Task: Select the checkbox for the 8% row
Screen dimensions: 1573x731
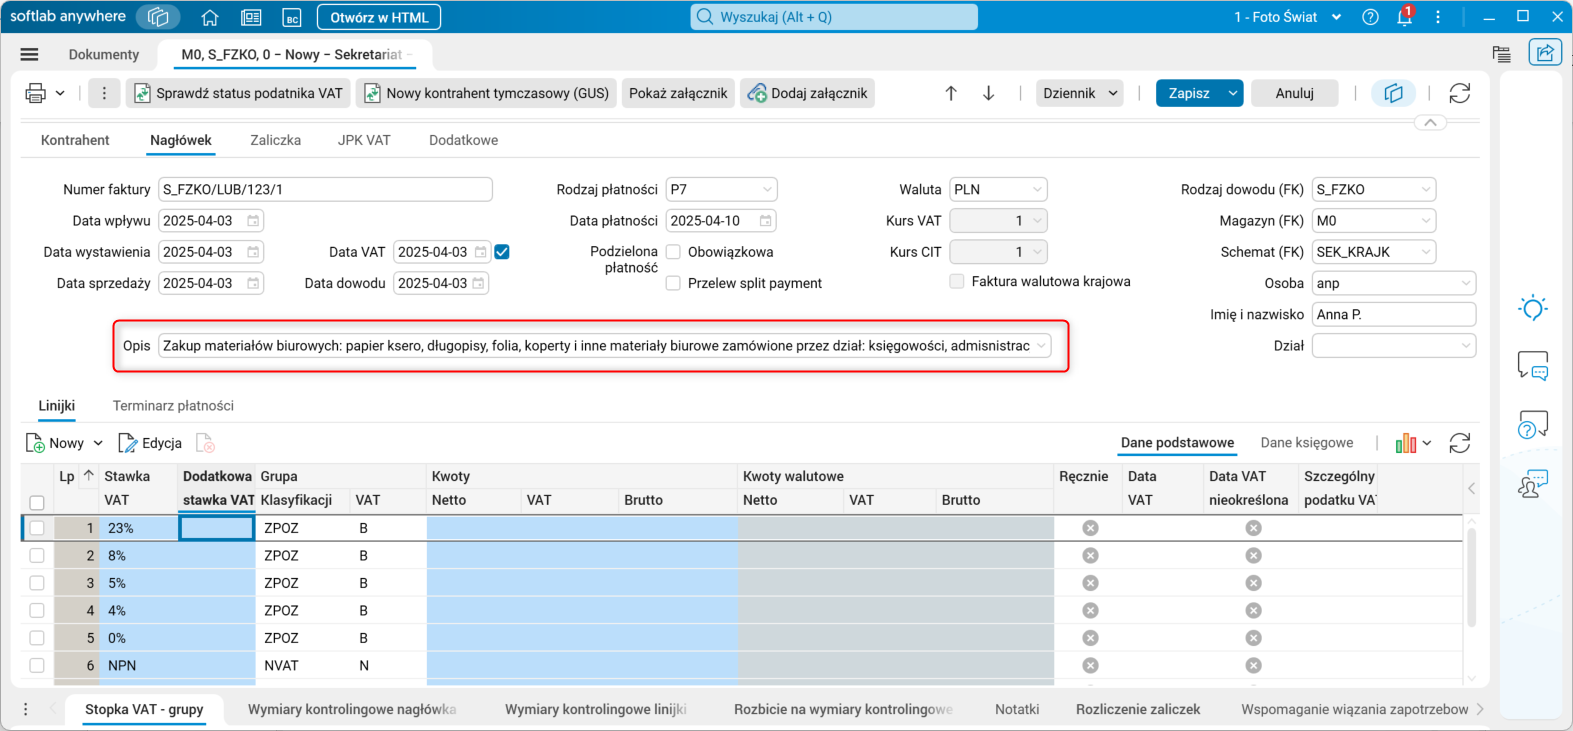Action: click(37, 555)
